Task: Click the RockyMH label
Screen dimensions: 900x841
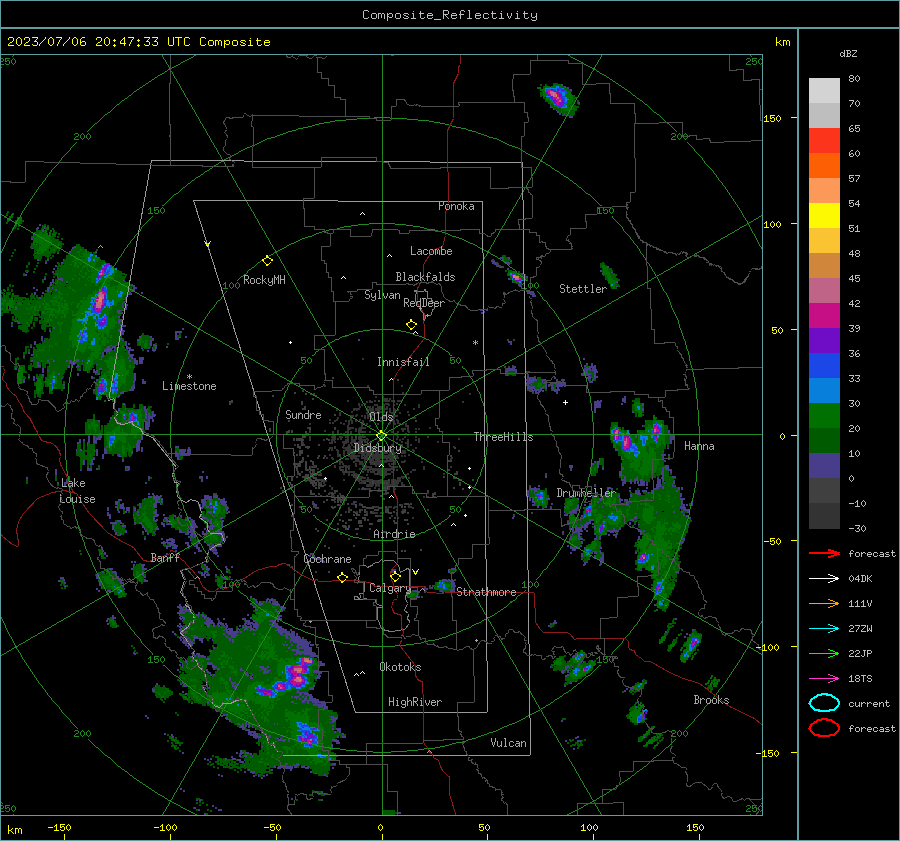Action: click(x=264, y=280)
